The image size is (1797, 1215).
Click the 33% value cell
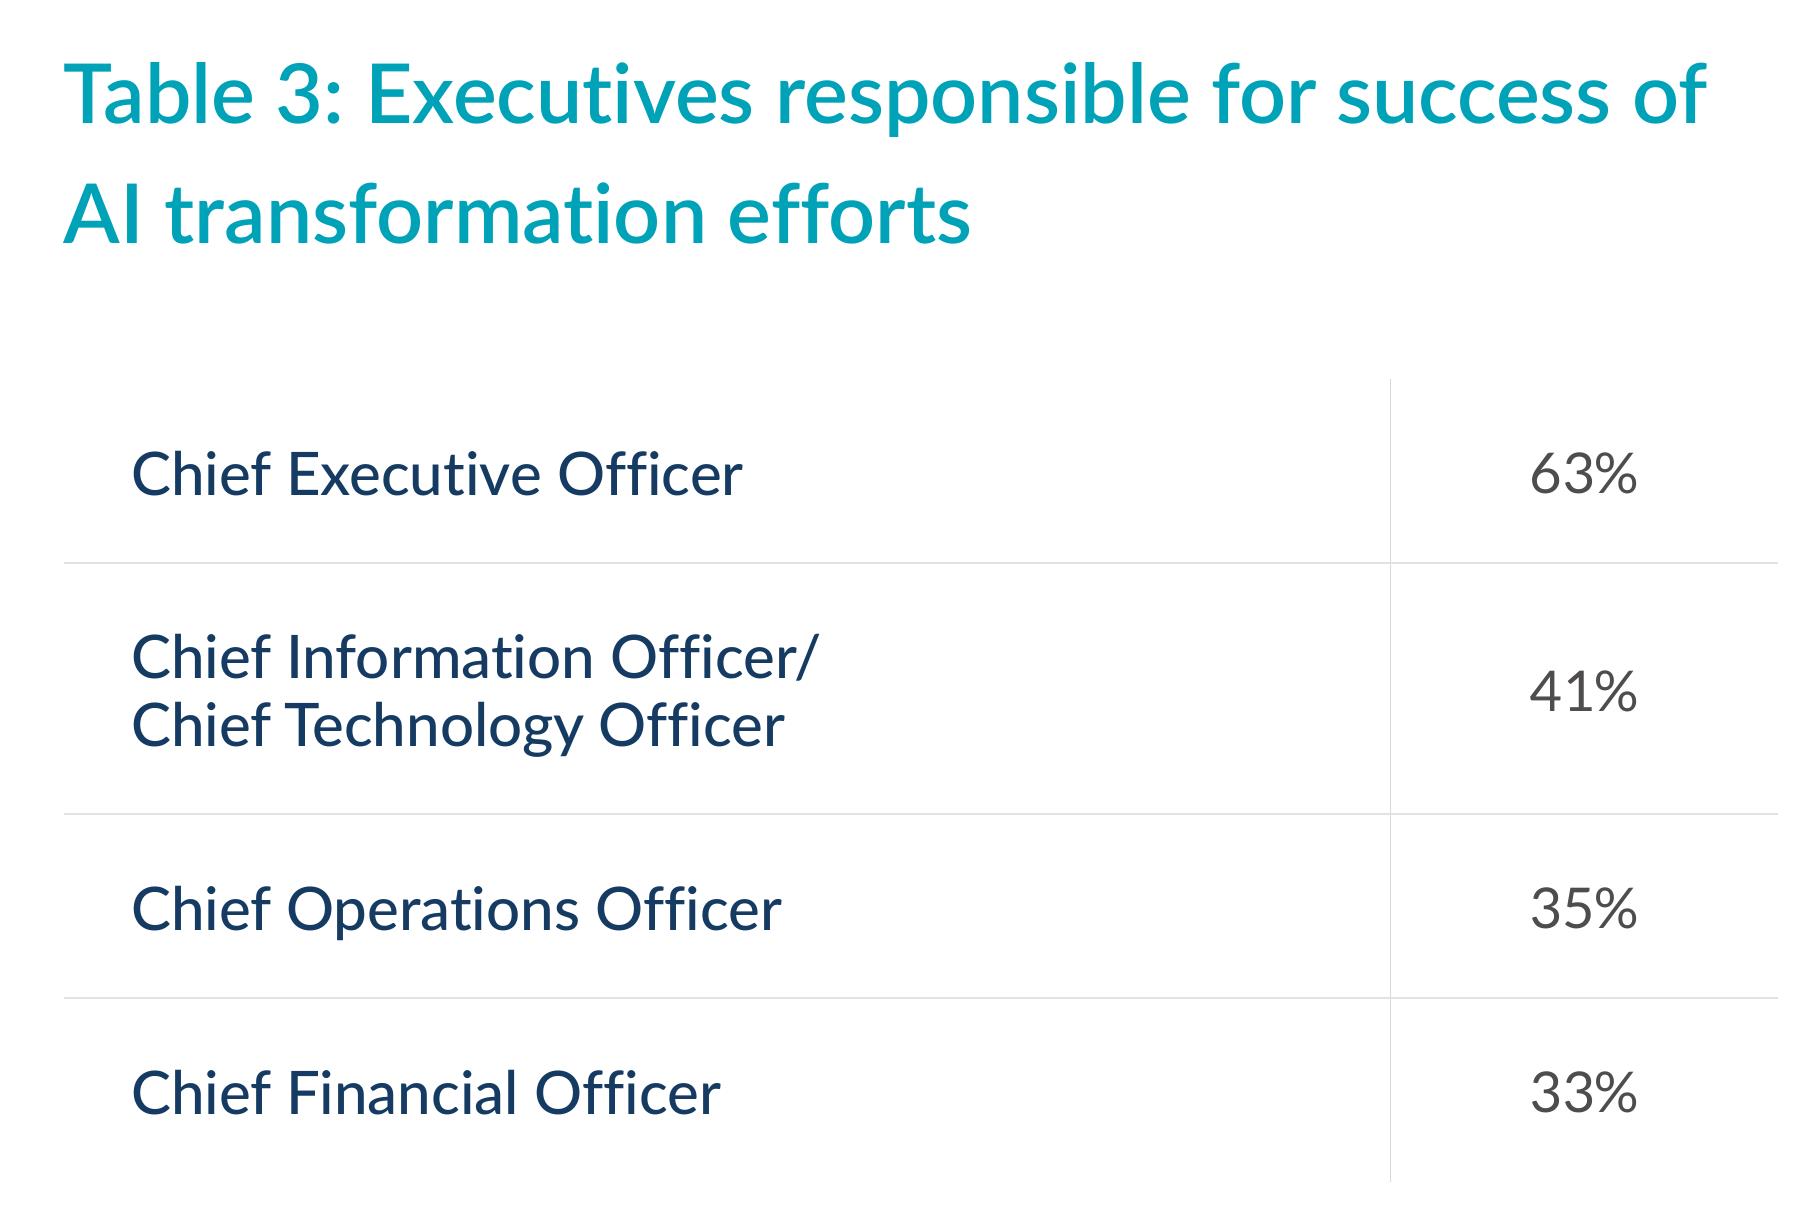pyautogui.click(x=1583, y=1092)
